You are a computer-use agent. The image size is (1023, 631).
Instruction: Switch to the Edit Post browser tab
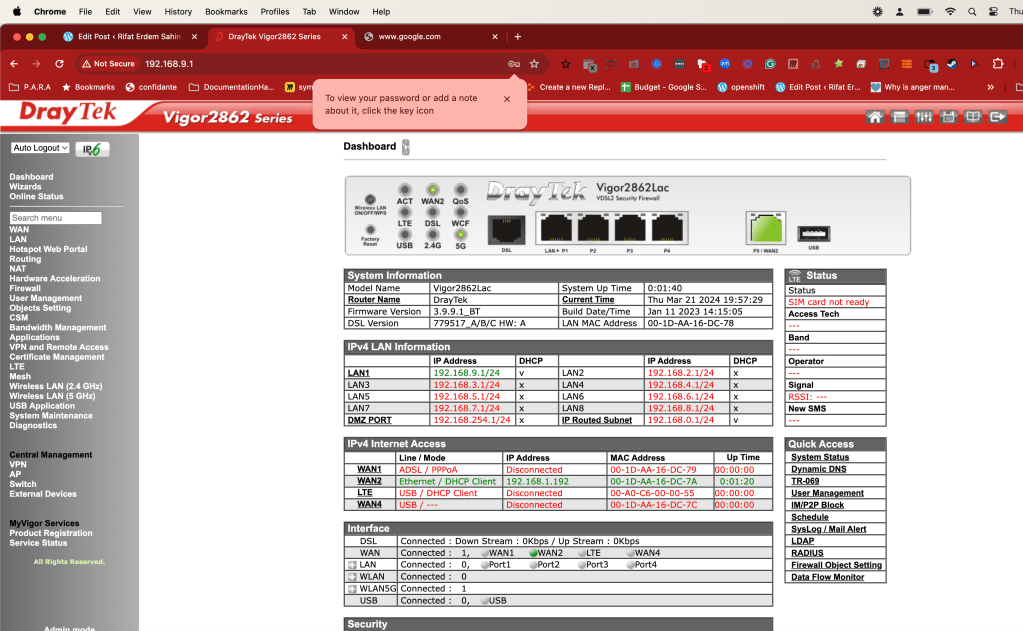[130, 37]
